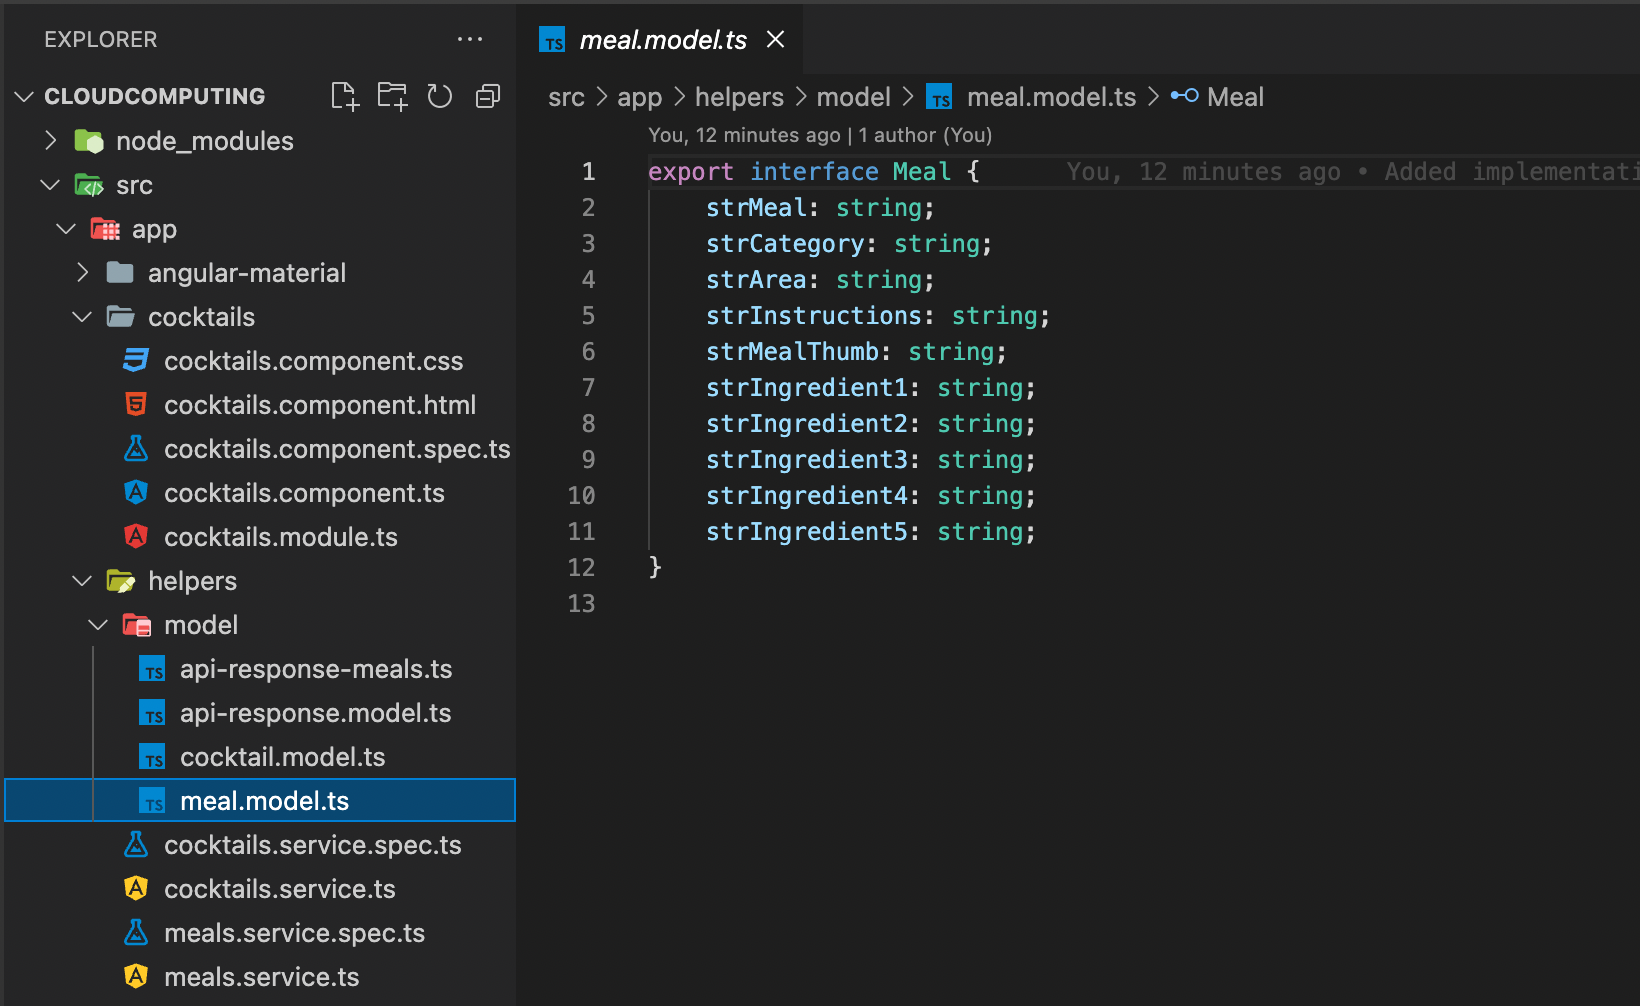The height and width of the screenshot is (1006, 1640).
Task: Click on 'strMealThumb' property in code
Action: tap(792, 352)
